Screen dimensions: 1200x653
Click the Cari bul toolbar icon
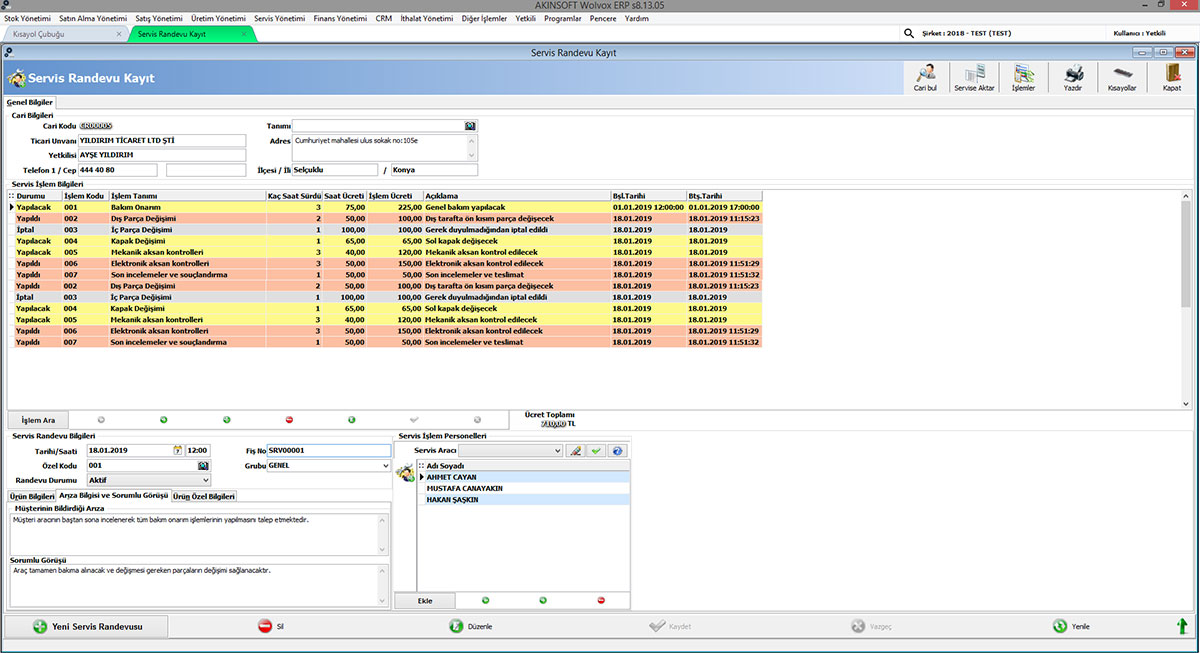tap(923, 77)
